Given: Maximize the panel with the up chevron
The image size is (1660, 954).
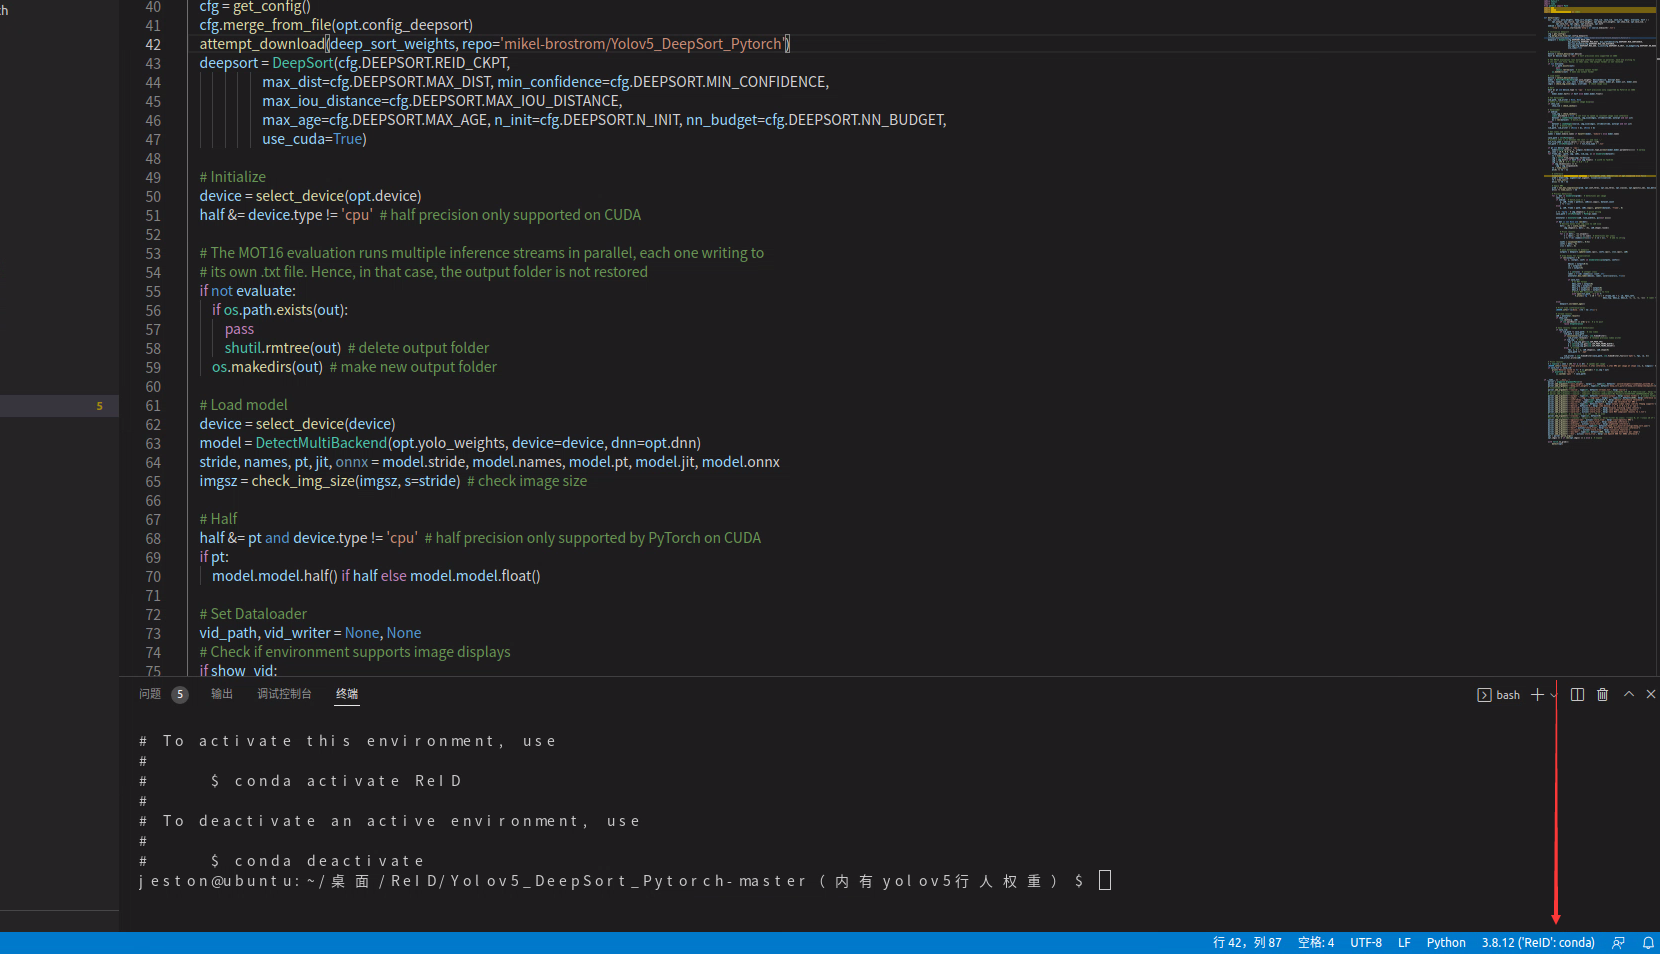Looking at the screenshot, I should (x=1629, y=694).
